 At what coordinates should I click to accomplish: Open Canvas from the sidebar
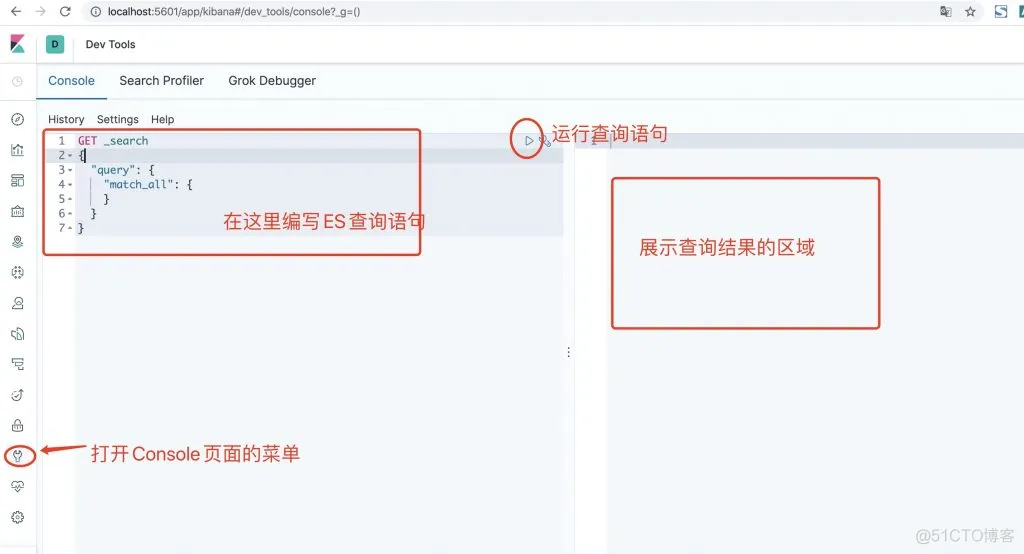(x=18, y=211)
